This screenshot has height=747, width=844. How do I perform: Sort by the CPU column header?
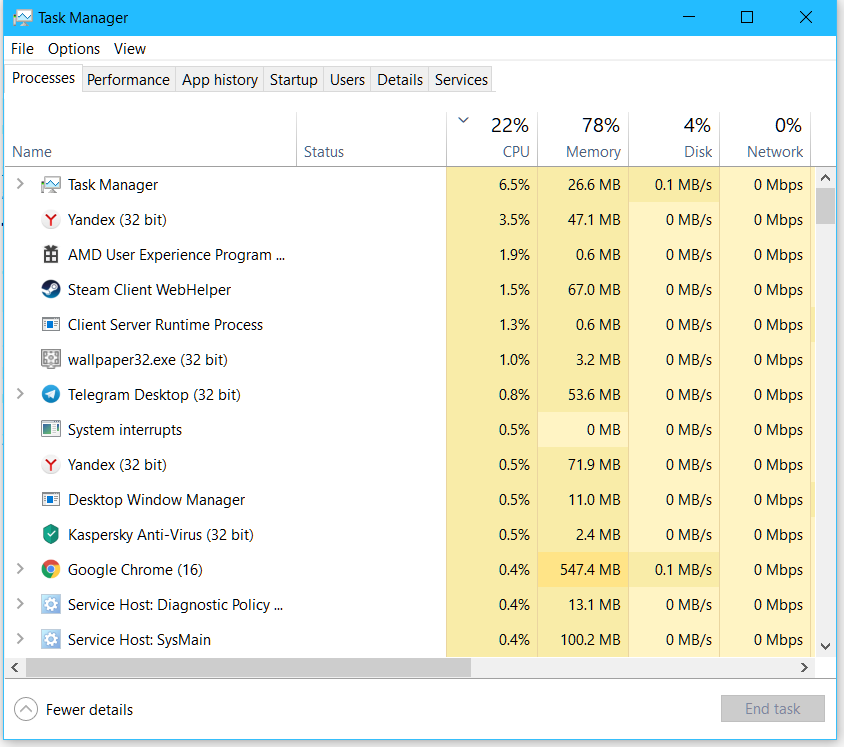click(x=492, y=139)
